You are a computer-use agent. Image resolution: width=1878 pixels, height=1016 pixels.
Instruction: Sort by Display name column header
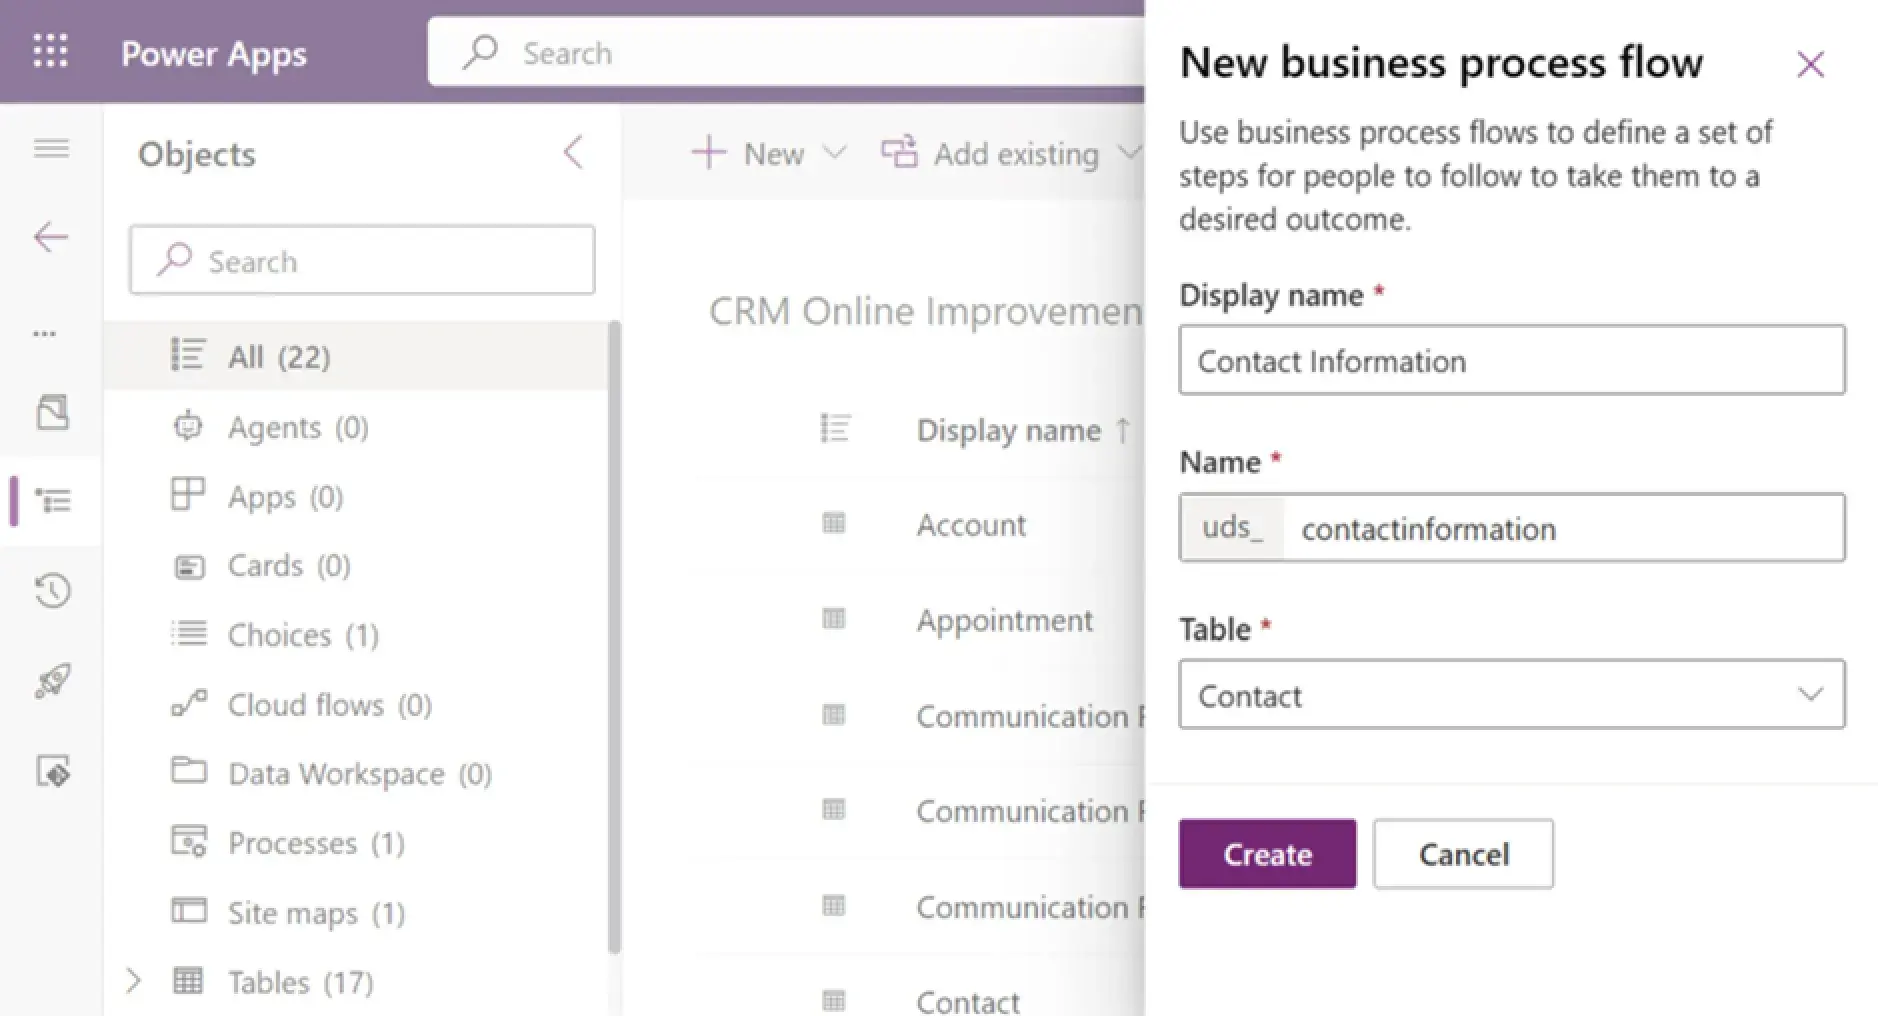(x=1024, y=430)
